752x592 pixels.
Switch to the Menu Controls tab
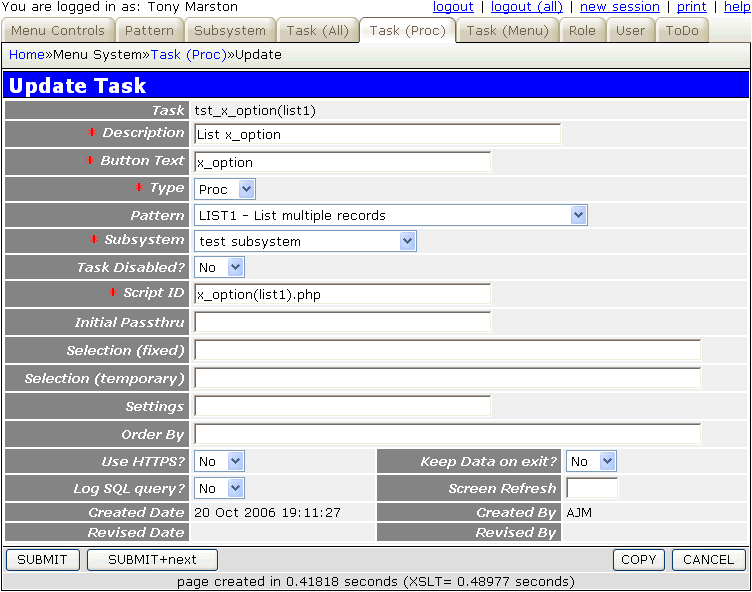click(x=58, y=30)
